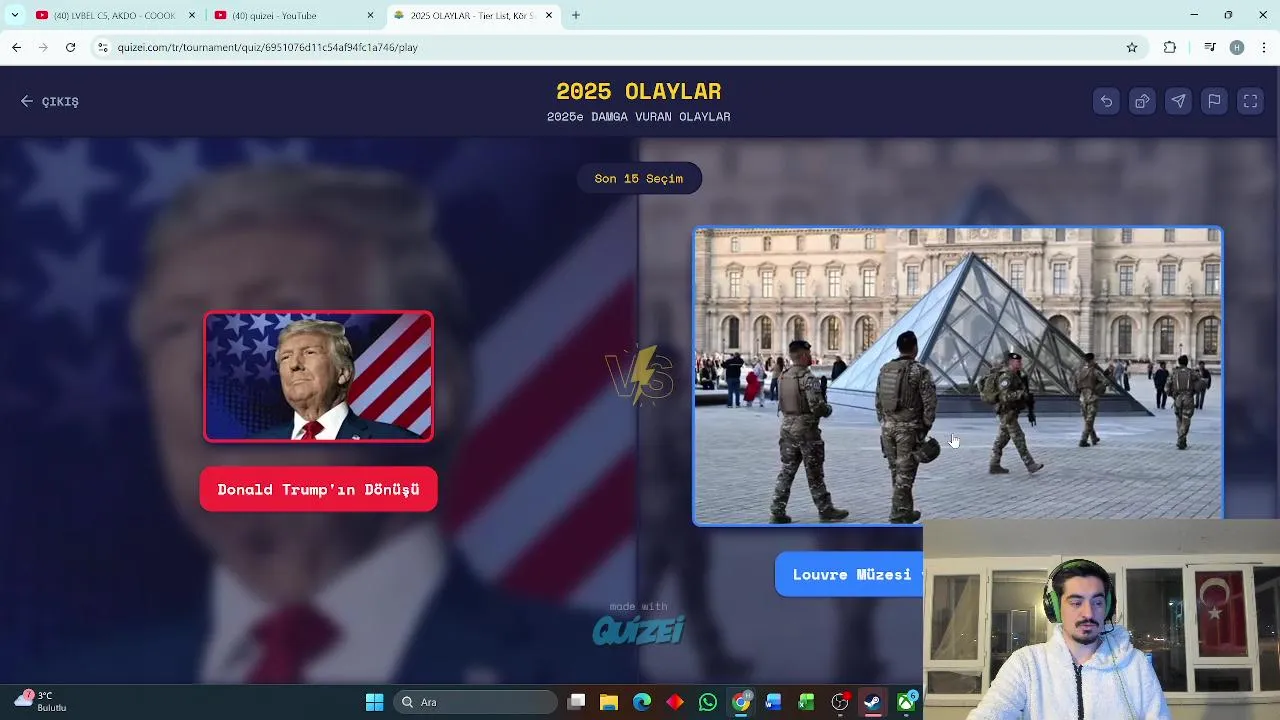Open Steam from taskbar
Image resolution: width=1280 pixels, height=720 pixels.
click(872, 702)
